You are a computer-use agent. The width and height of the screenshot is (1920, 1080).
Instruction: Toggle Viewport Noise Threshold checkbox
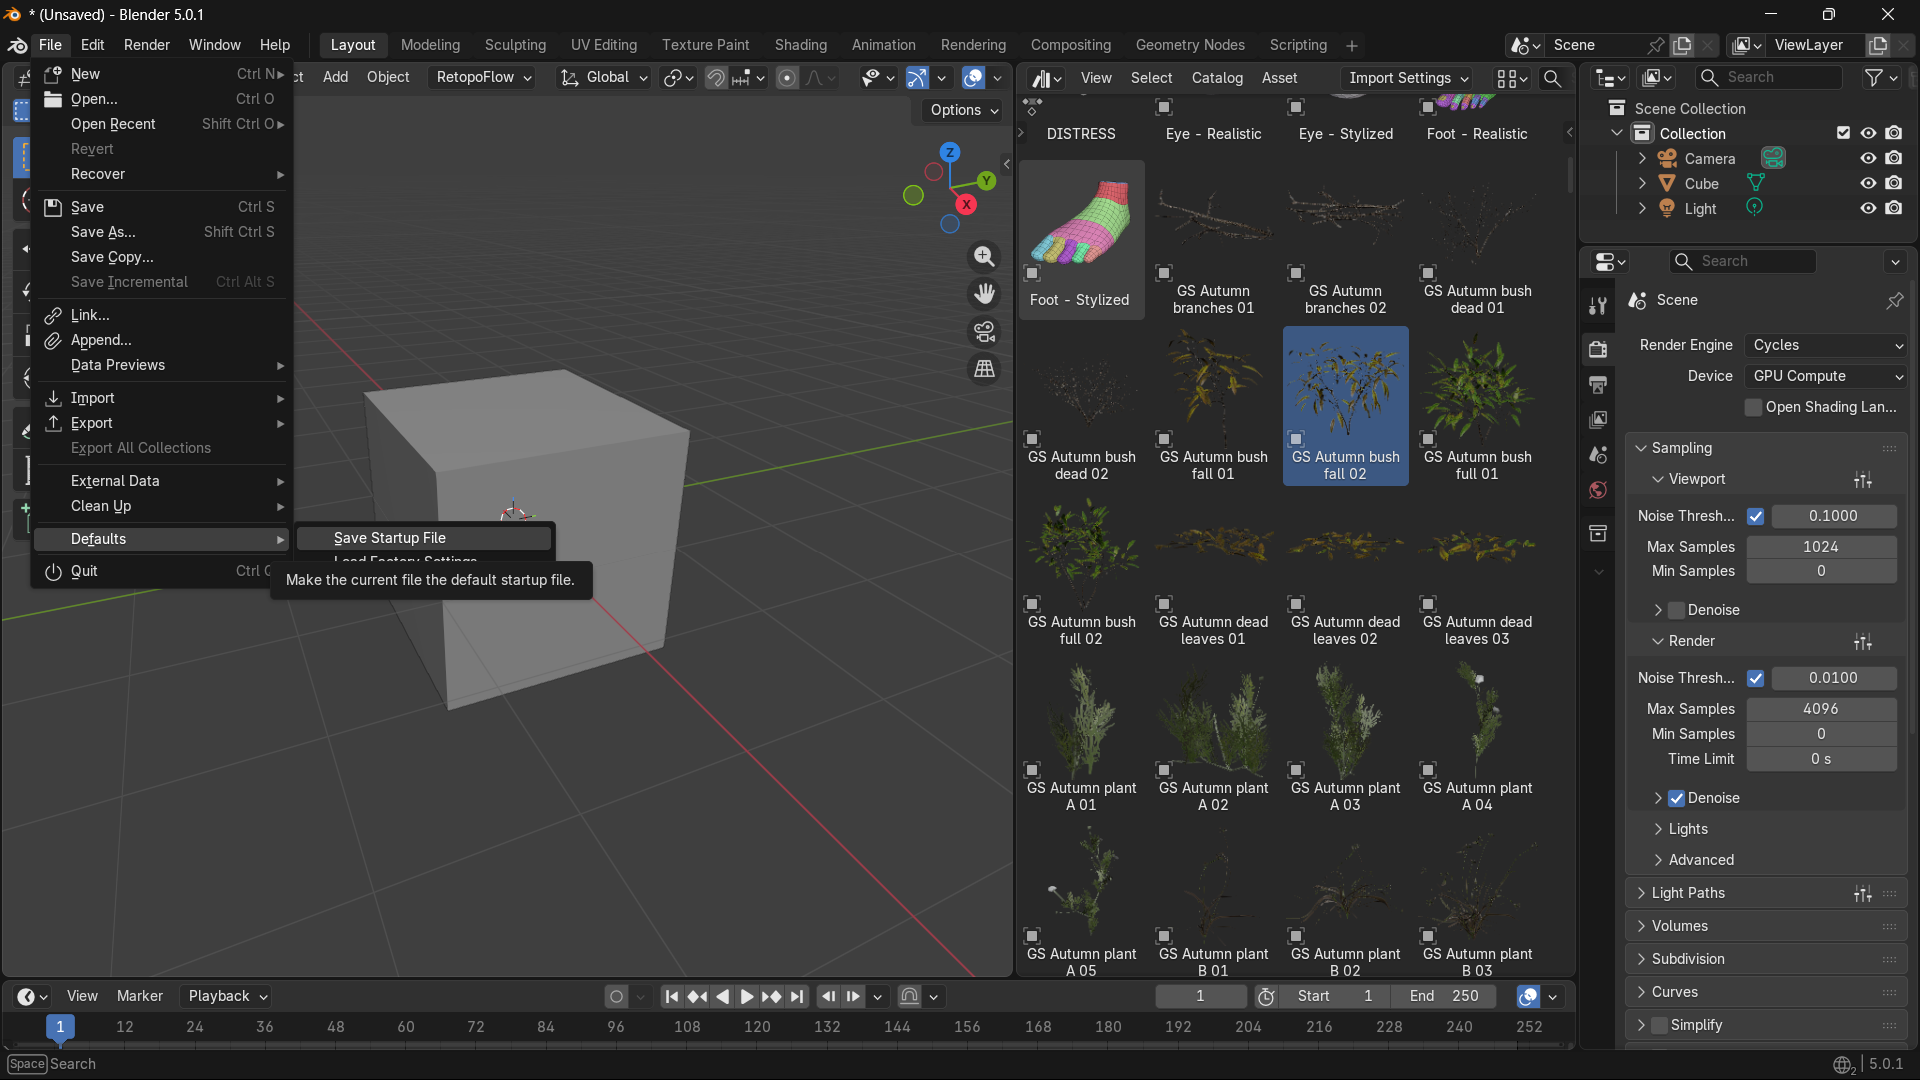pos(1756,516)
